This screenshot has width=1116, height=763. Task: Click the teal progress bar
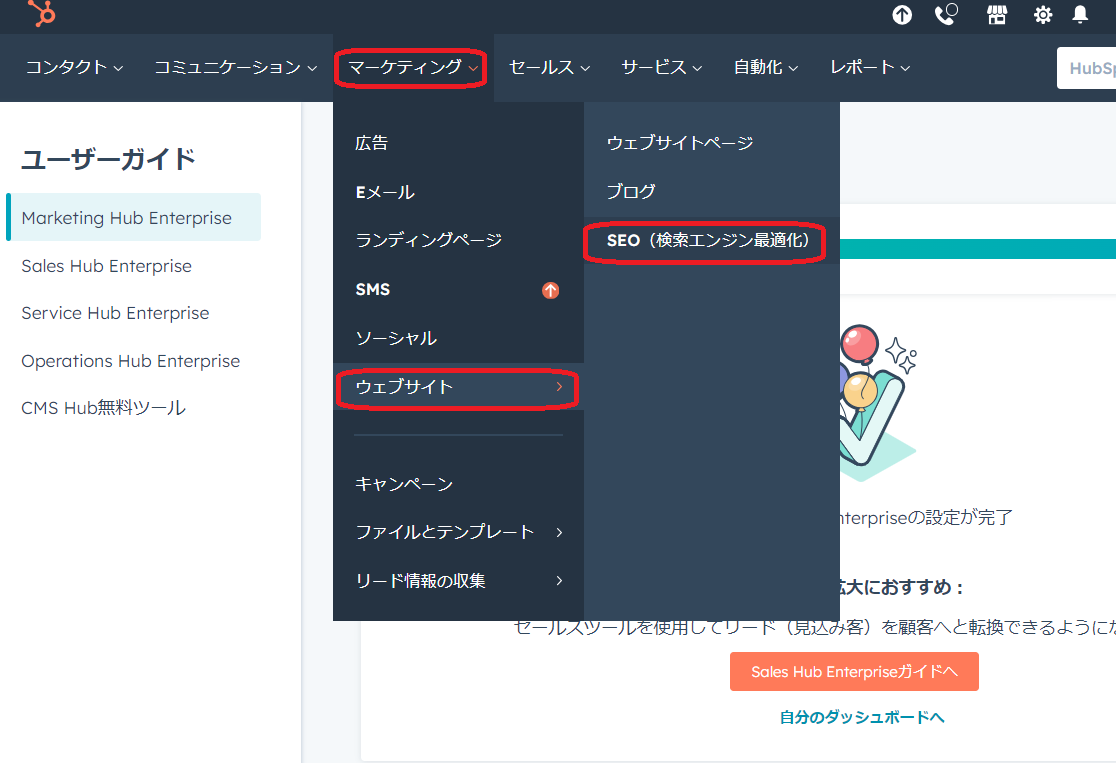click(978, 249)
